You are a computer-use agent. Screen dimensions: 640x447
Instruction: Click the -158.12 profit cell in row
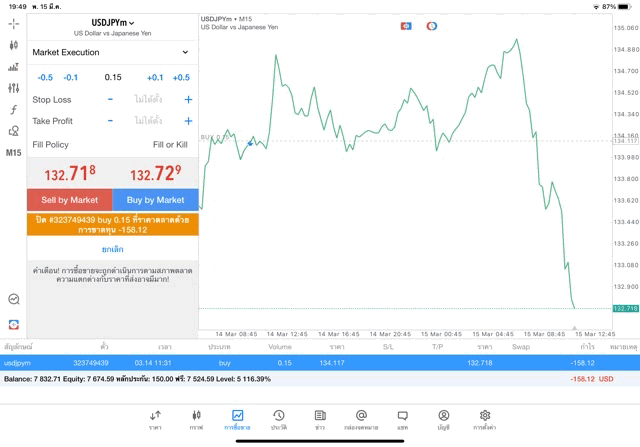[582, 363]
